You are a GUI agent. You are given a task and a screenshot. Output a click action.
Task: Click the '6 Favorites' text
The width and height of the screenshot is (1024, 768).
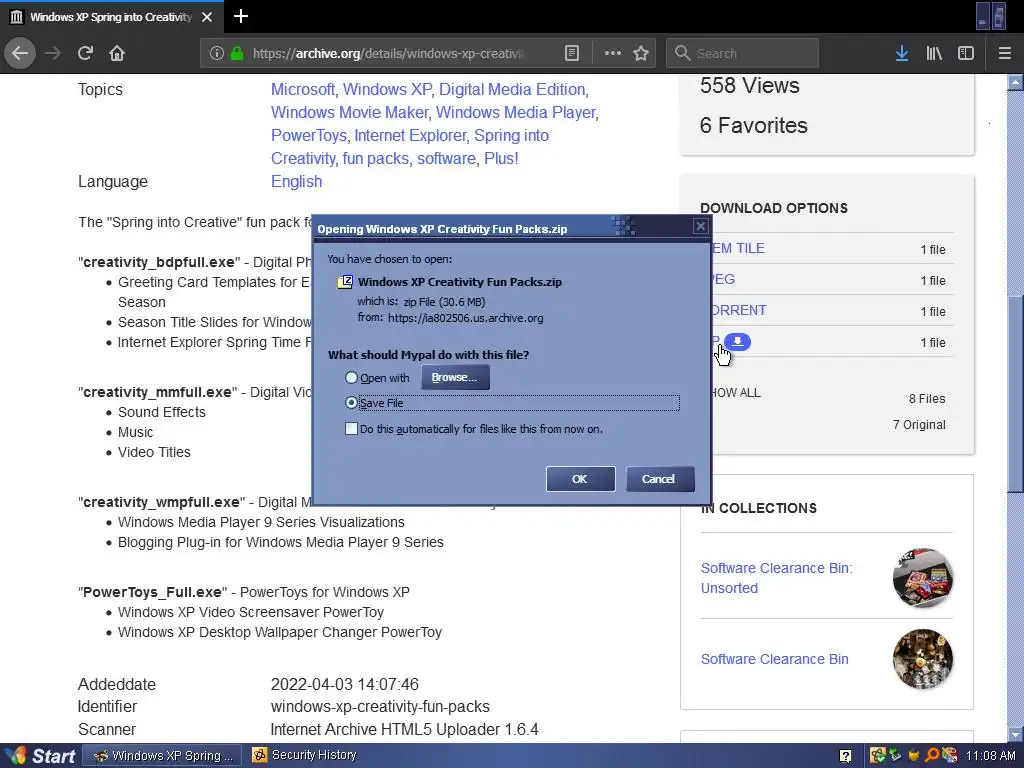pyautogui.click(x=754, y=125)
